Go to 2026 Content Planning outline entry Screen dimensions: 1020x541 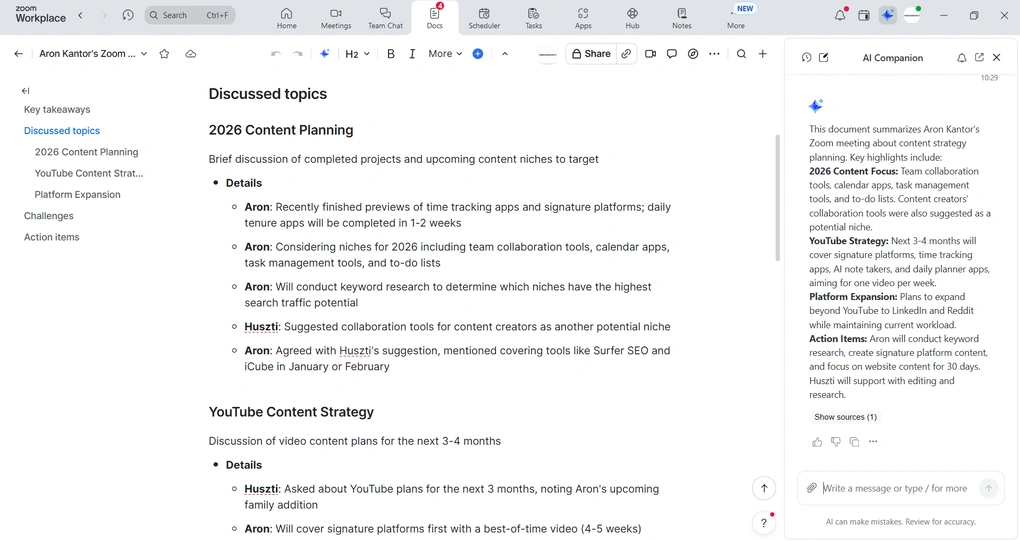(87, 152)
